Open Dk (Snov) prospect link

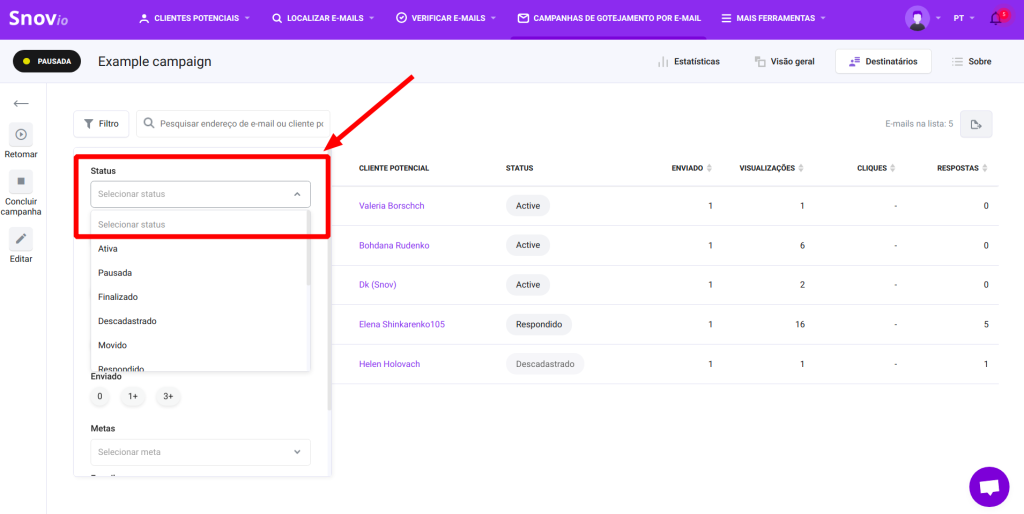(x=377, y=285)
